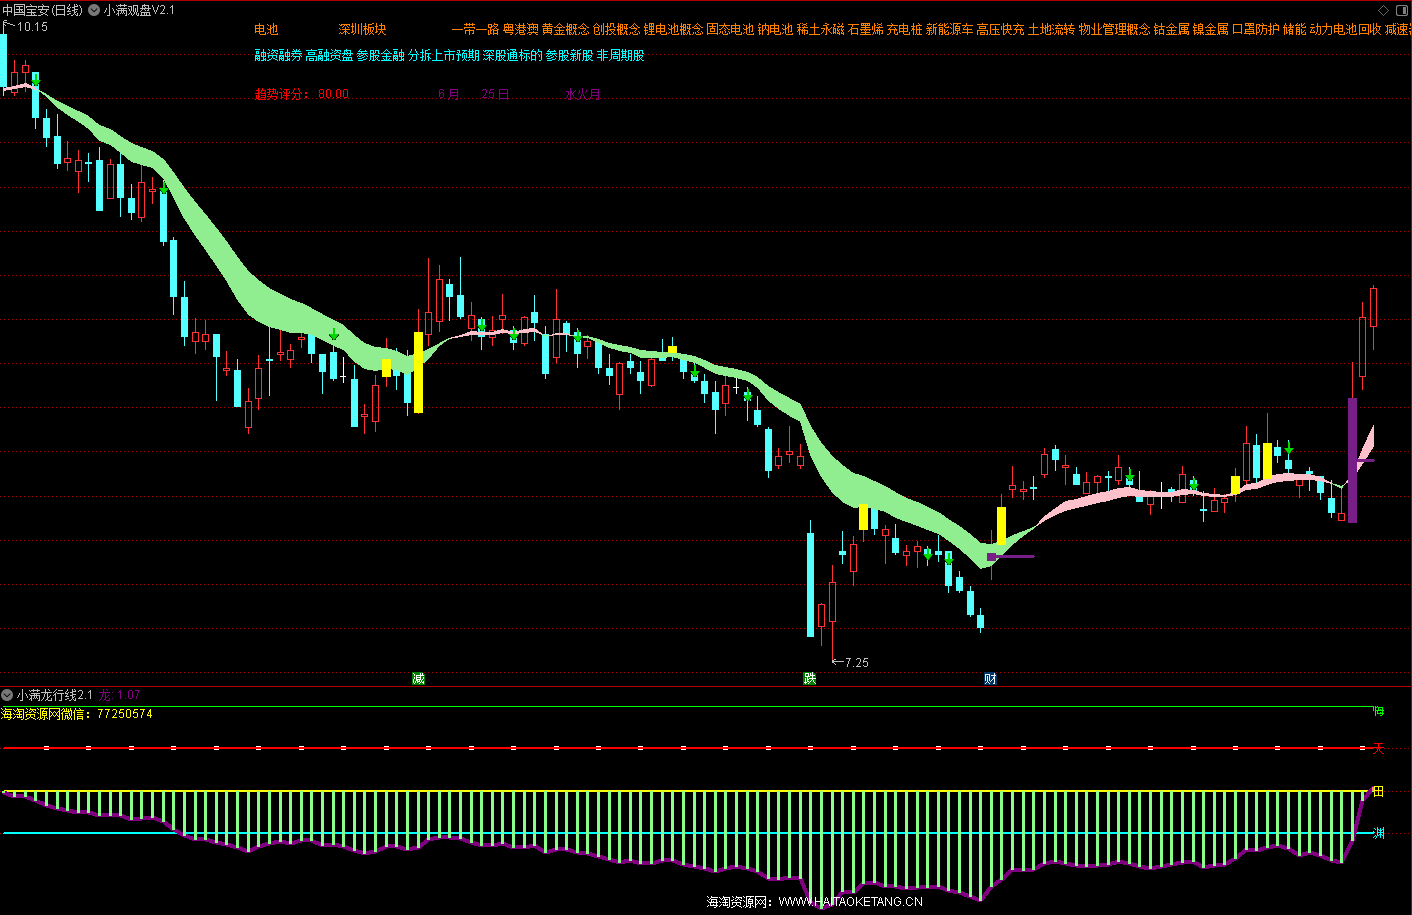This screenshot has width=1412, height=915.
Task: Click the 动力电池回收 concept tag
Action: (1345, 30)
